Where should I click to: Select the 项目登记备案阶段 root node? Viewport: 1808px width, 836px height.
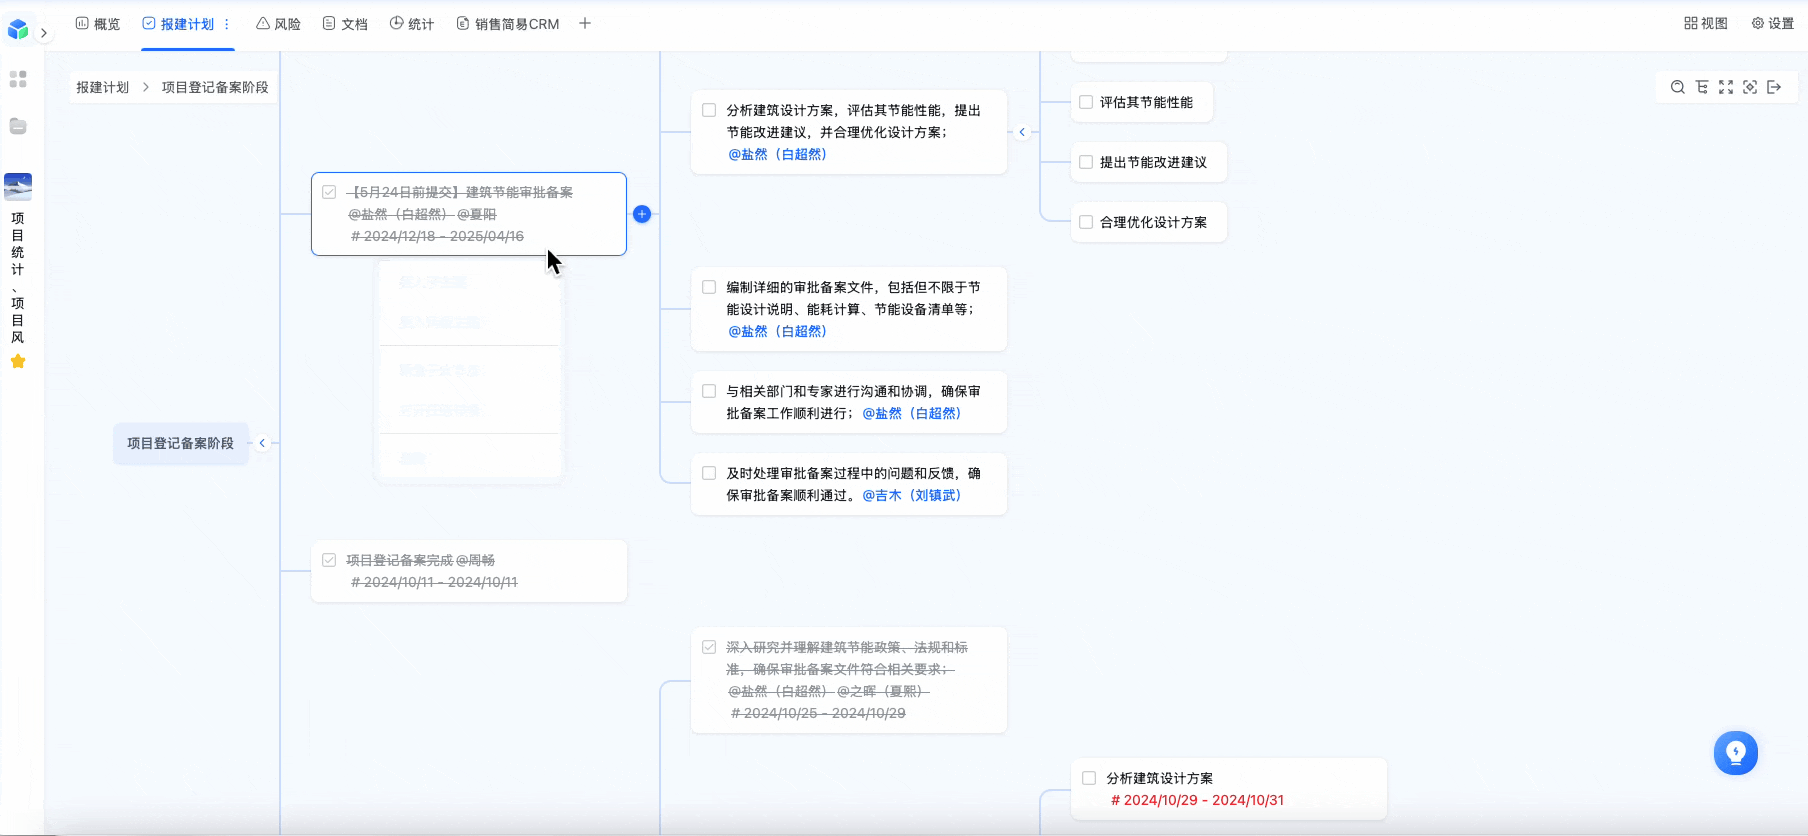[x=180, y=443]
